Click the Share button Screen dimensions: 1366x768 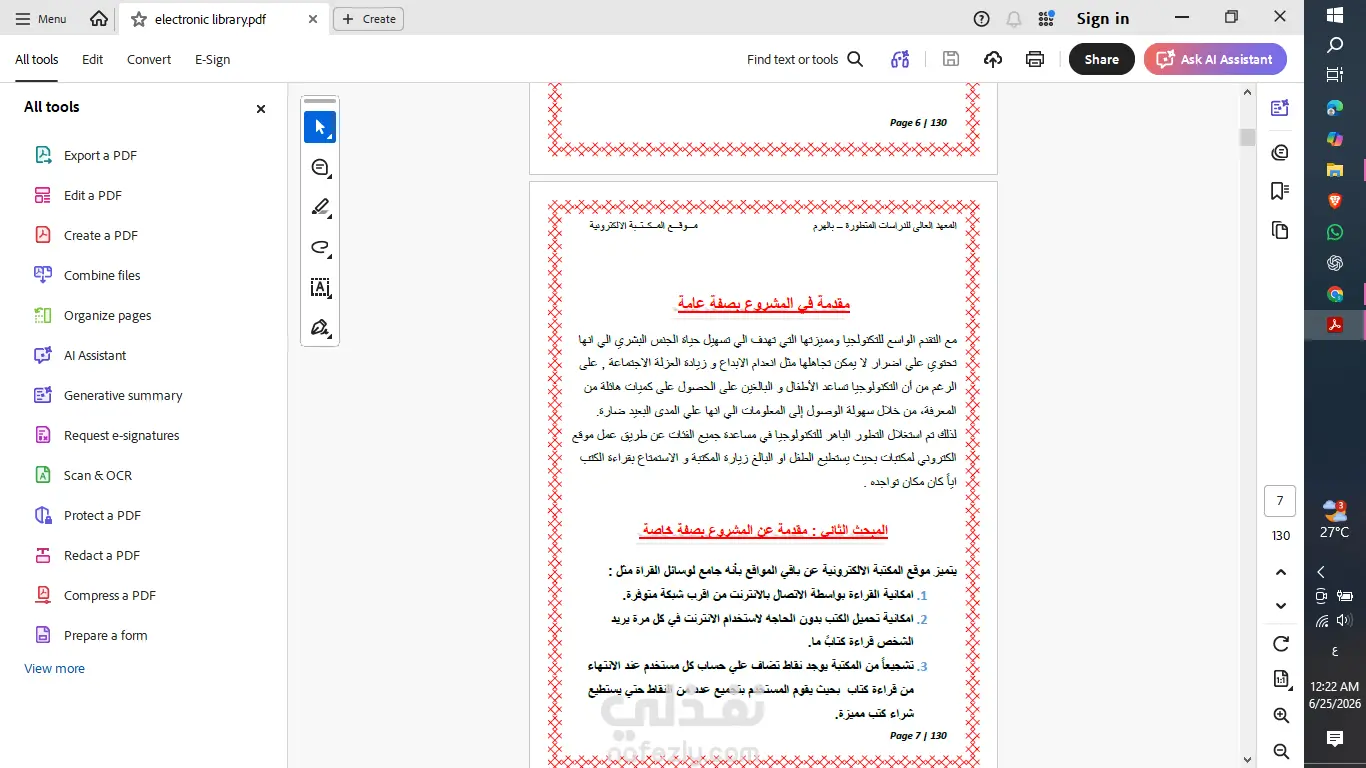pyautogui.click(x=1102, y=59)
